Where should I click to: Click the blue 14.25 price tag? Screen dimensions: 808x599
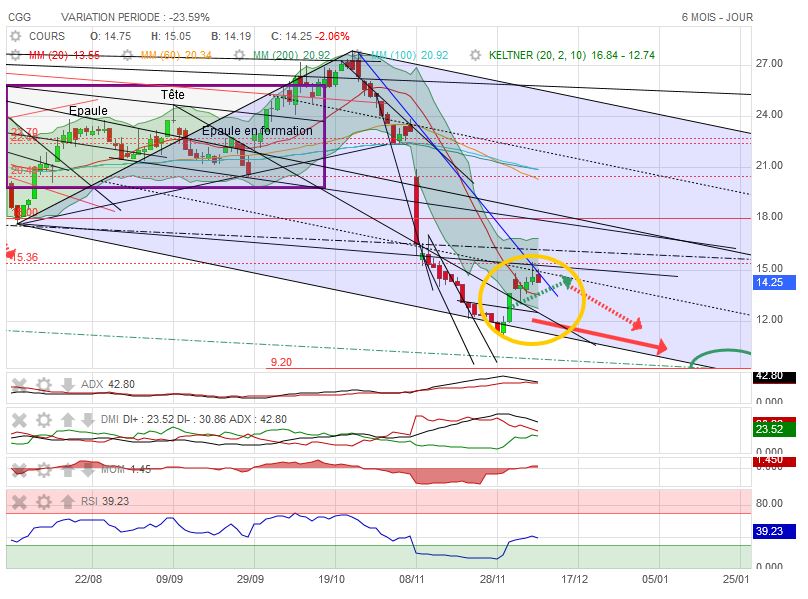[774, 282]
